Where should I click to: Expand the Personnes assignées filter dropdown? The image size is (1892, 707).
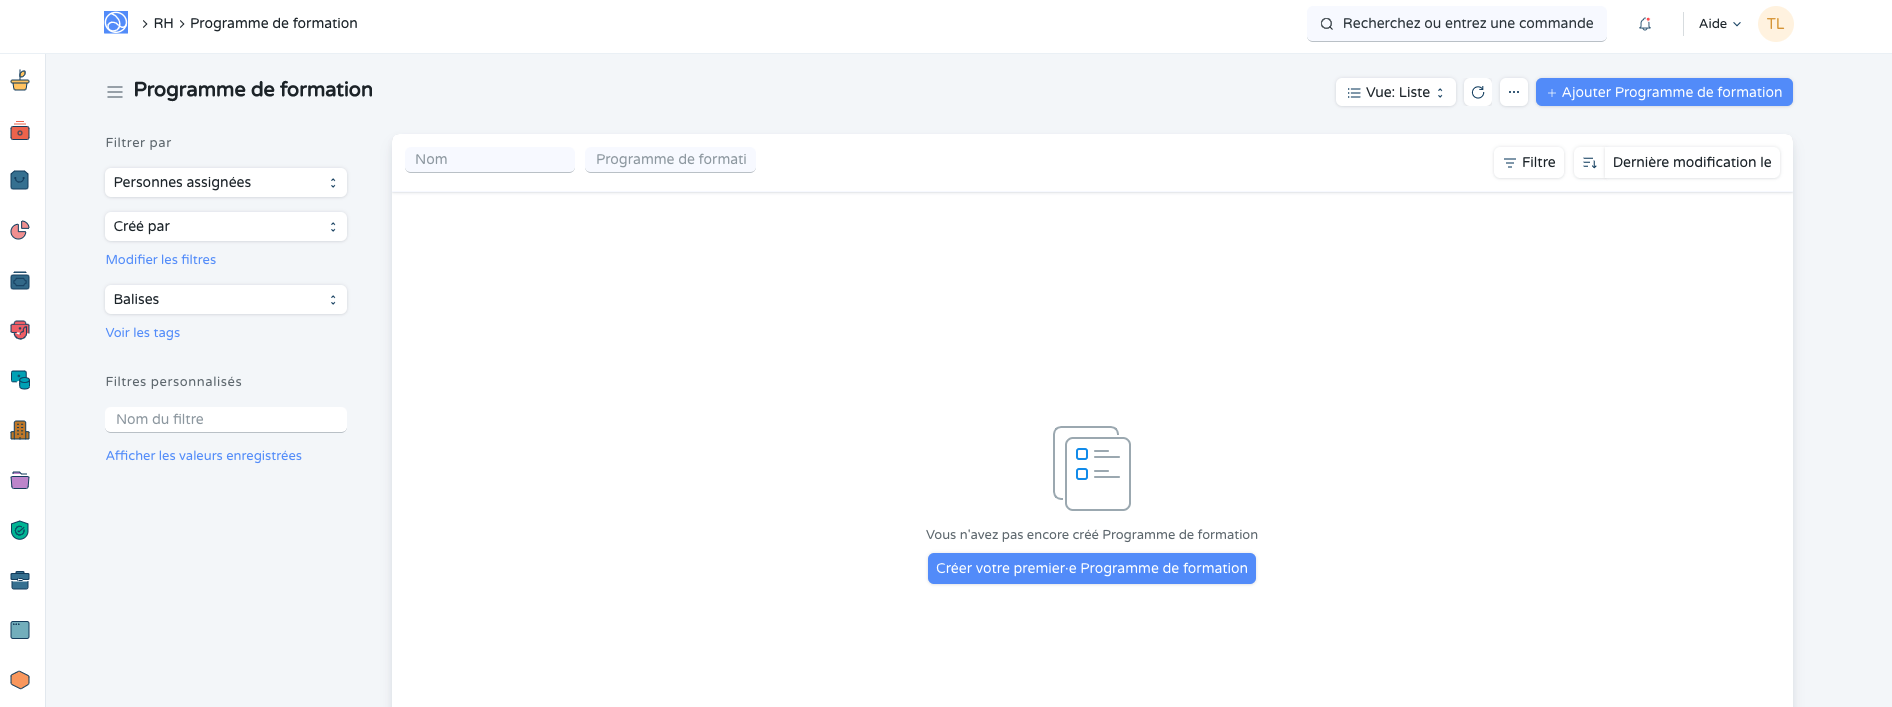pyautogui.click(x=225, y=182)
